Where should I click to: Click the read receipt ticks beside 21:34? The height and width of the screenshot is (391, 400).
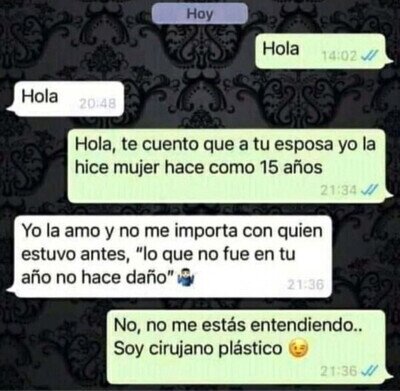[369, 190]
